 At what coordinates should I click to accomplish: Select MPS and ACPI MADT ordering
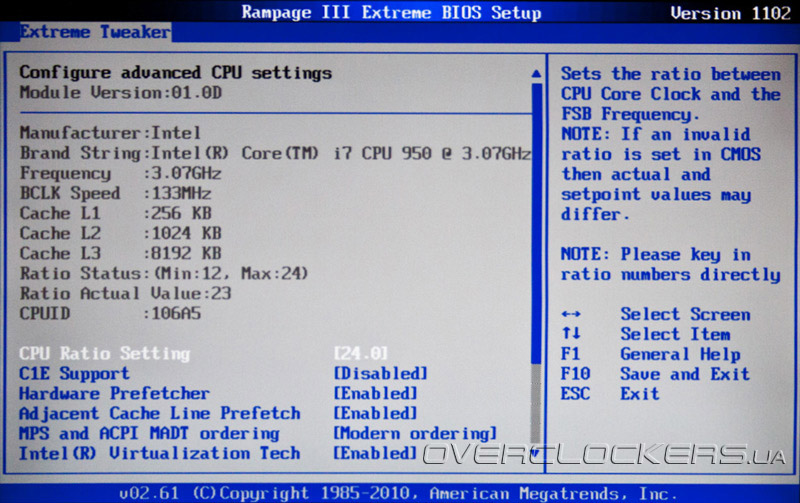149,434
